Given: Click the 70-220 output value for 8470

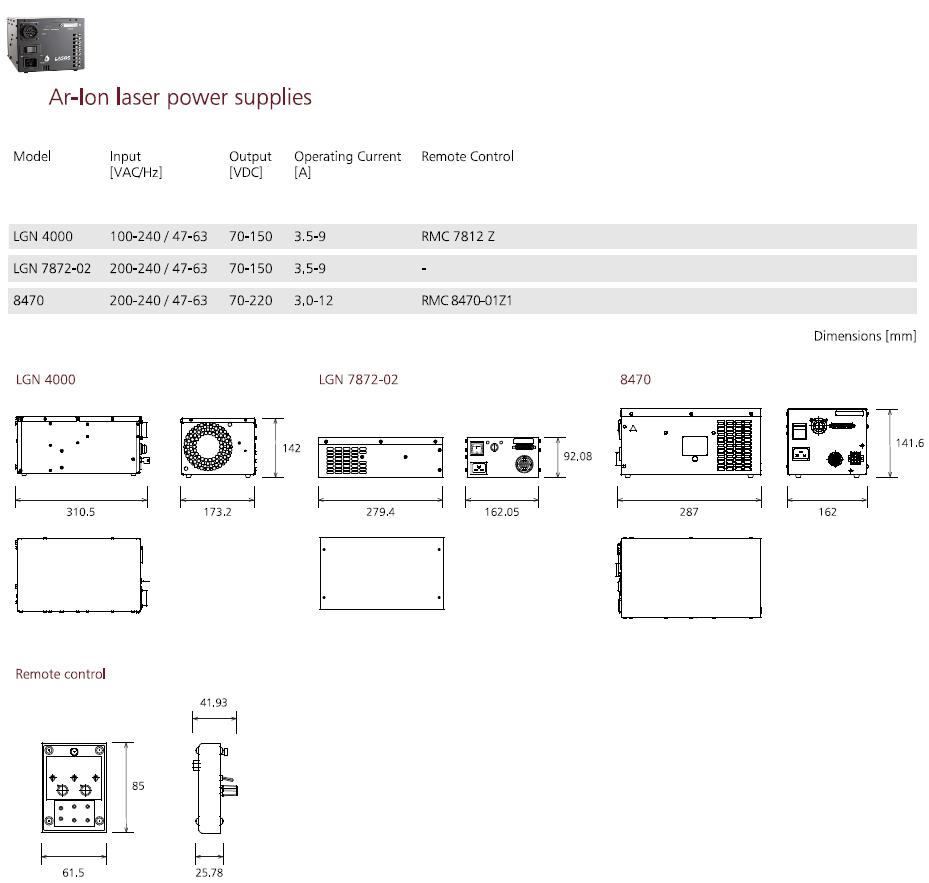Looking at the screenshot, I should click(250, 300).
